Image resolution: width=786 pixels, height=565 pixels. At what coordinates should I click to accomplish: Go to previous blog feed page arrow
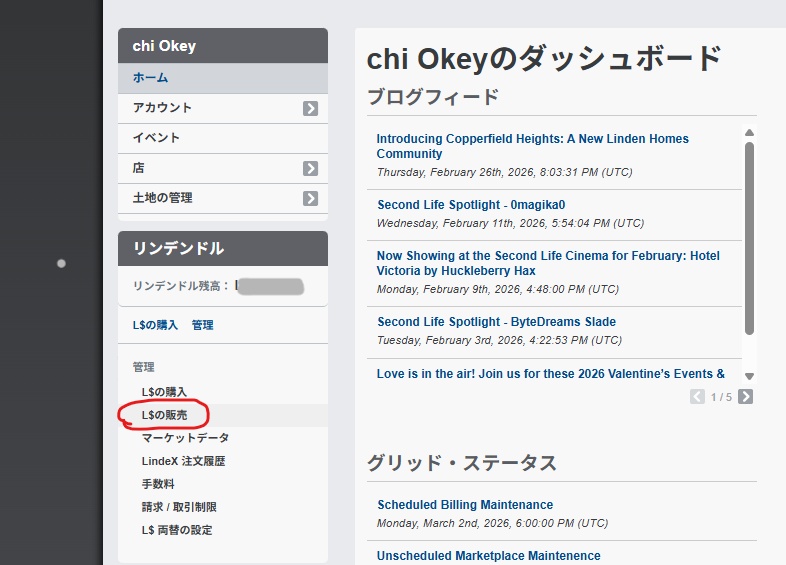tap(697, 397)
